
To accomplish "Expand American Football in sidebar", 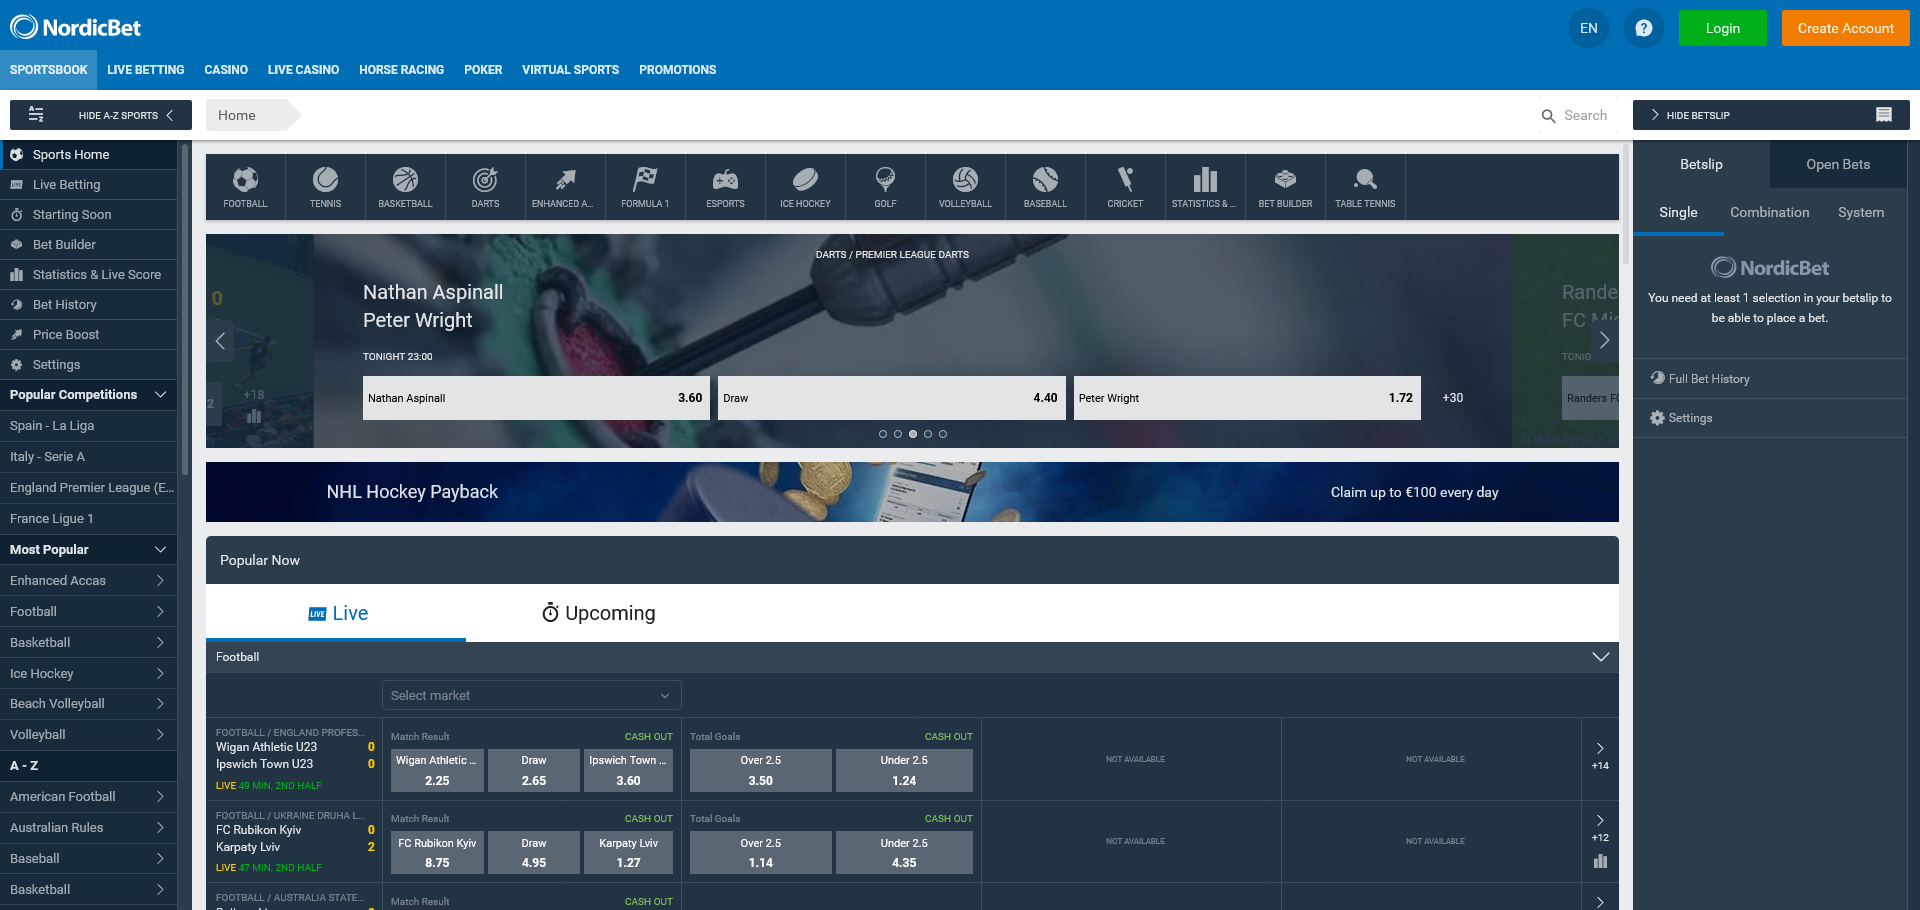I will (160, 797).
